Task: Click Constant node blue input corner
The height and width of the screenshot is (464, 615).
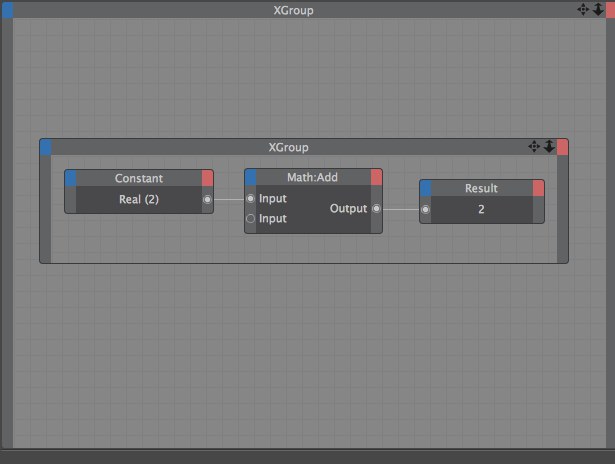Action: tap(71, 178)
